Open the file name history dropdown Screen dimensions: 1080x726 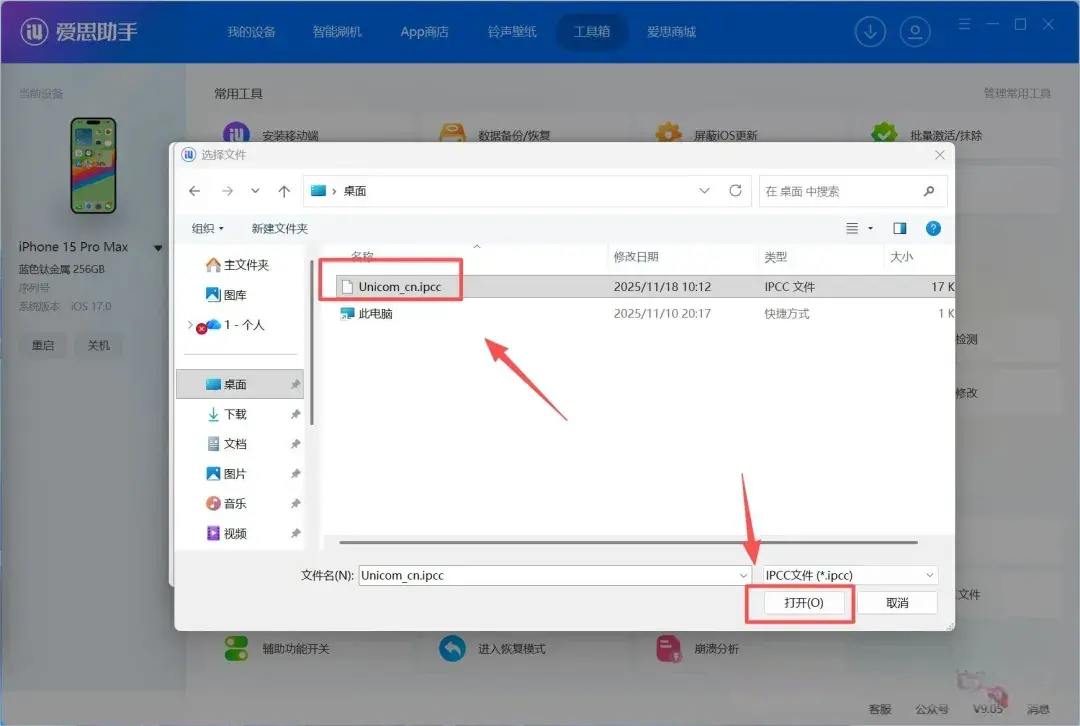[x=743, y=575]
